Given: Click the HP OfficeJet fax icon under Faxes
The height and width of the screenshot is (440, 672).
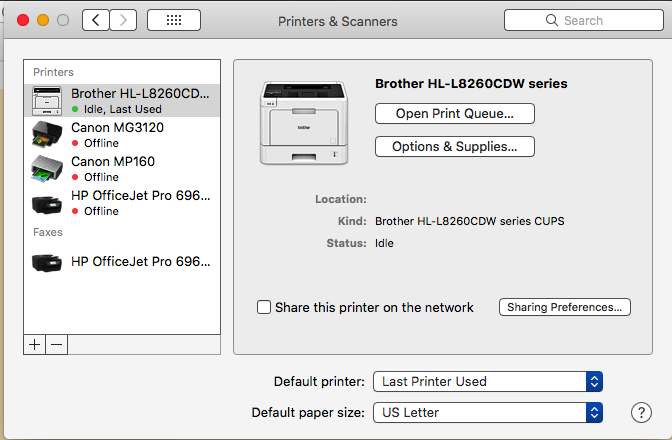Looking at the screenshot, I should point(47,262).
